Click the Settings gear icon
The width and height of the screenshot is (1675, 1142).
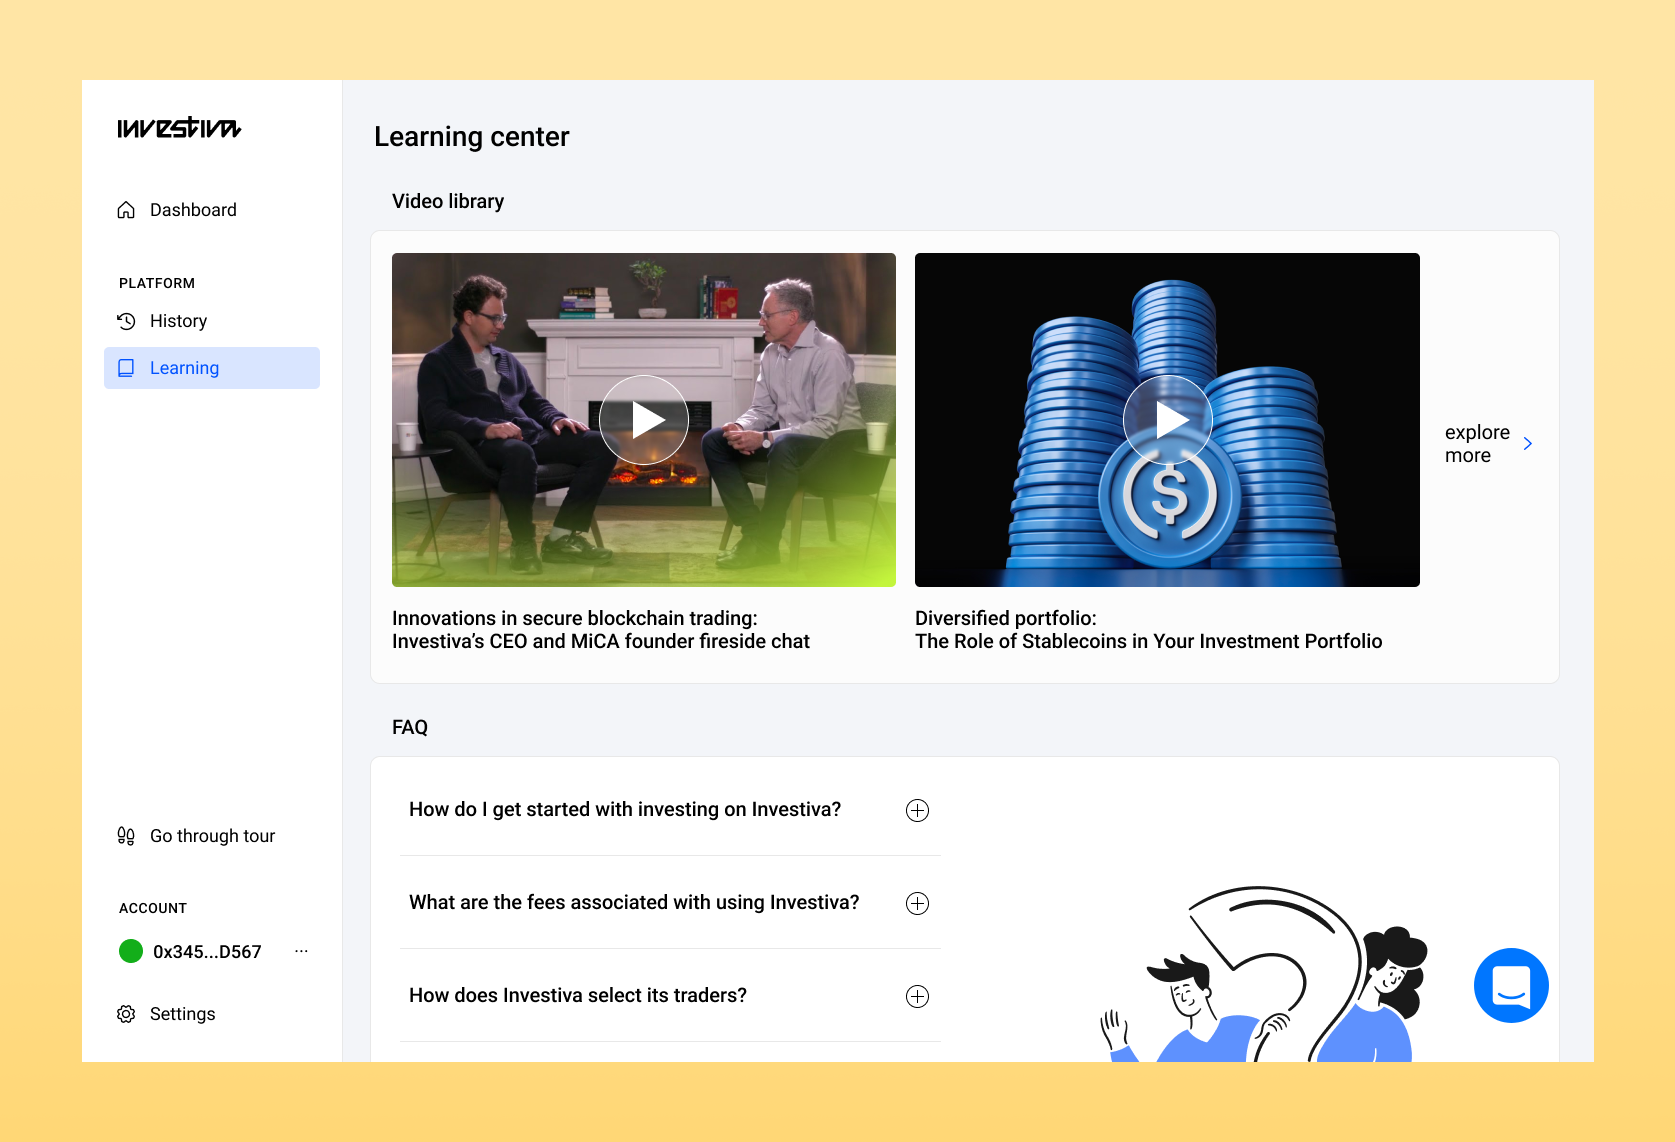[x=126, y=1014]
